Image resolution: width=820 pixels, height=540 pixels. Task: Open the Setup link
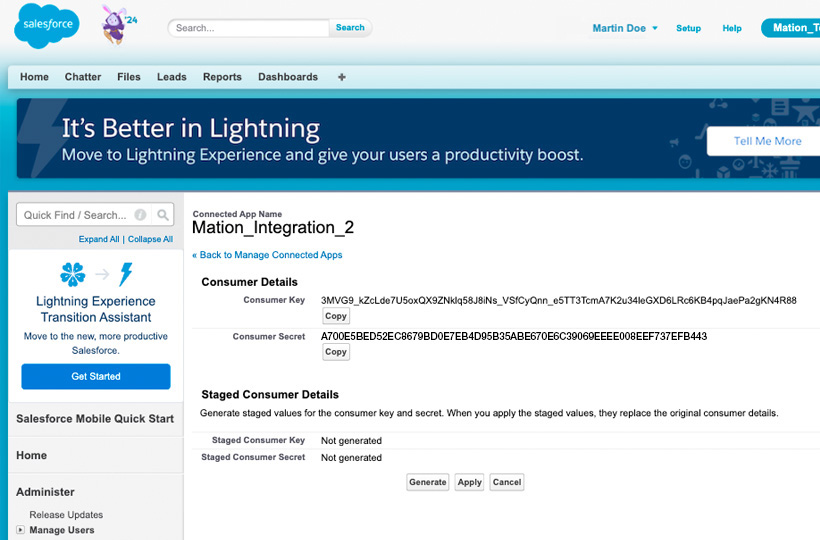coord(688,28)
